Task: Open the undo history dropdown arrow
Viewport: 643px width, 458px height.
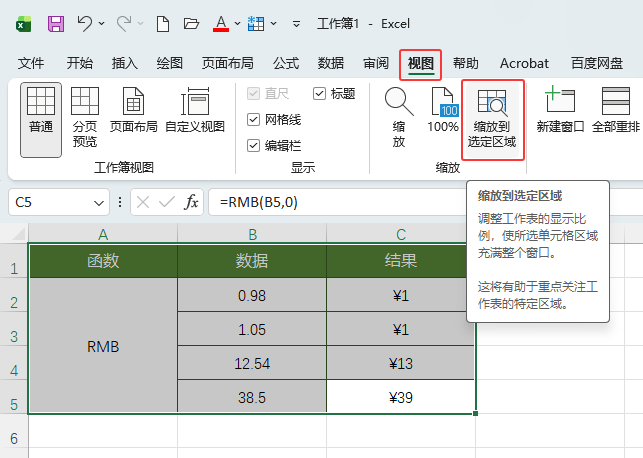Action: tap(101, 24)
